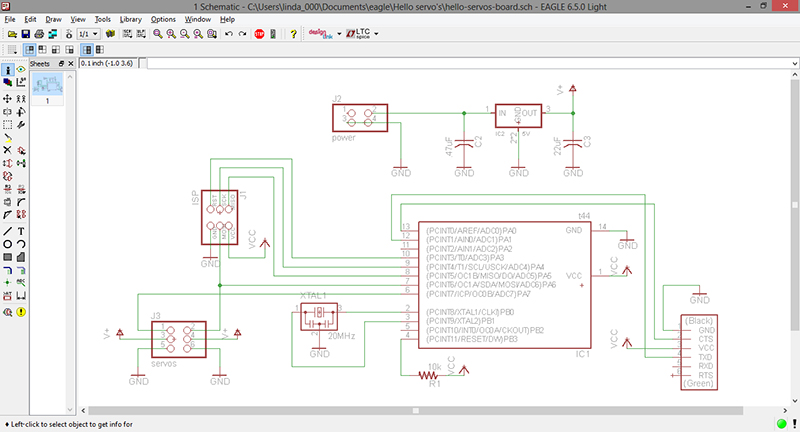Click the Zoom select area icon

(x=212, y=34)
